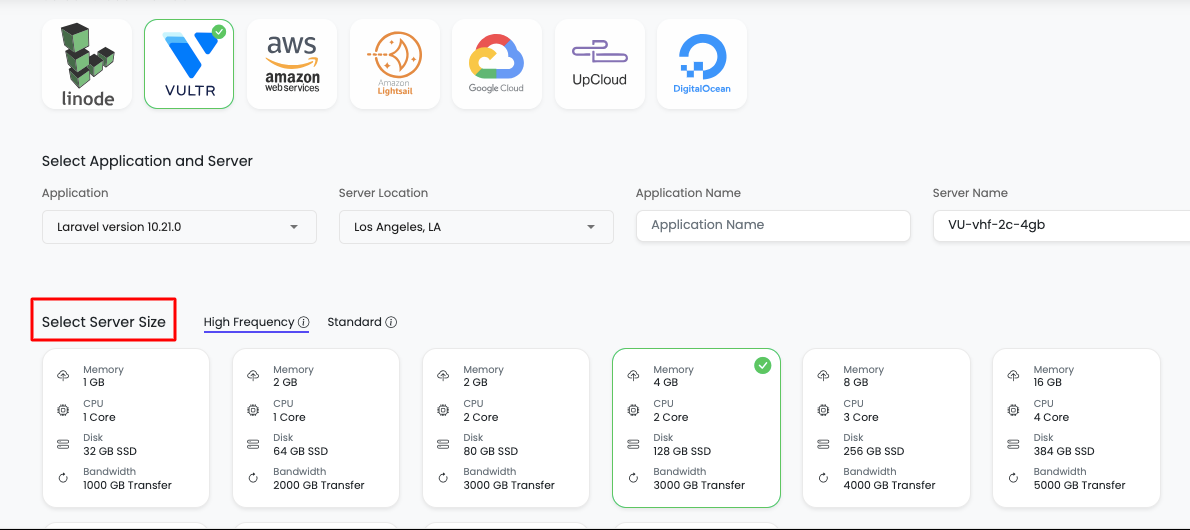Image resolution: width=1190 pixels, height=530 pixels.
Task: Click the Server Name field VU-vhf-2c-4gb
Action: [x=1062, y=226]
